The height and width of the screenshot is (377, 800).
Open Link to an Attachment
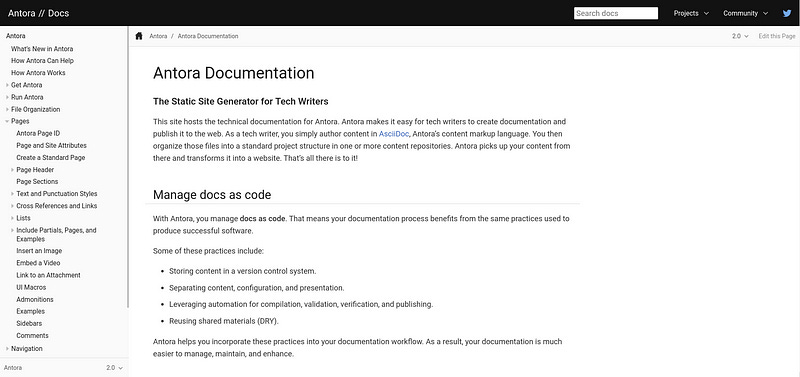pyautogui.click(x=48, y=275)
